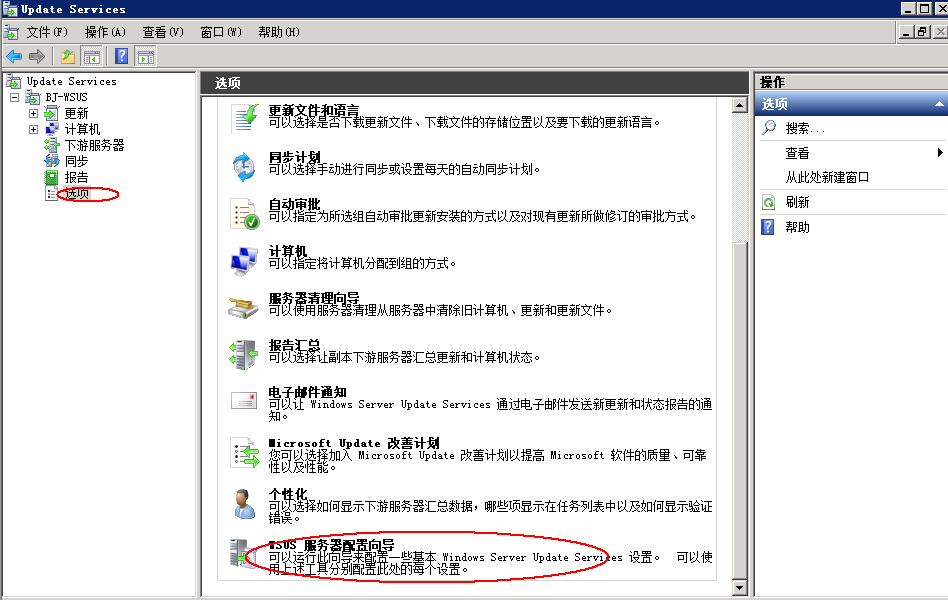Toggle the console tree pane toolbar icon
This screenshot has width=948, height=600.
point(92,57)
